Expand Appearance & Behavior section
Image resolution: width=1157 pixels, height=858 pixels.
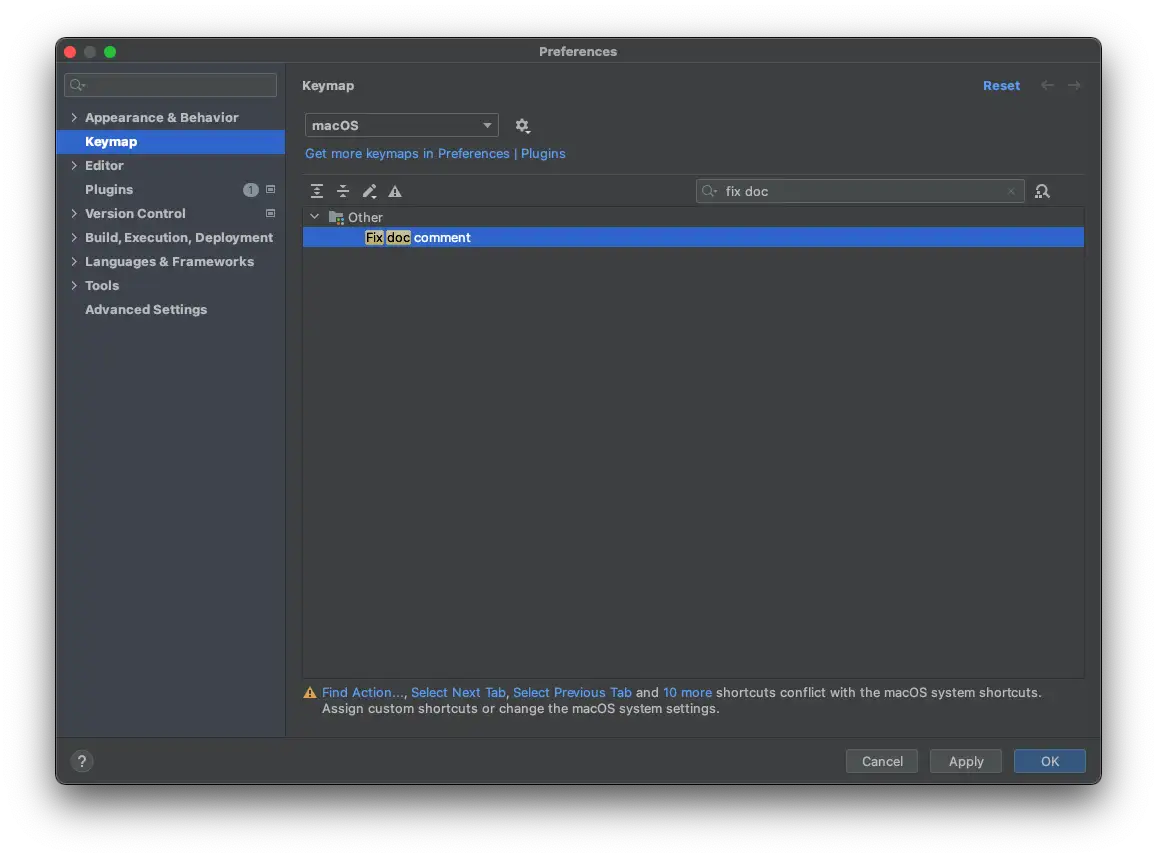[x=74, y=117]
